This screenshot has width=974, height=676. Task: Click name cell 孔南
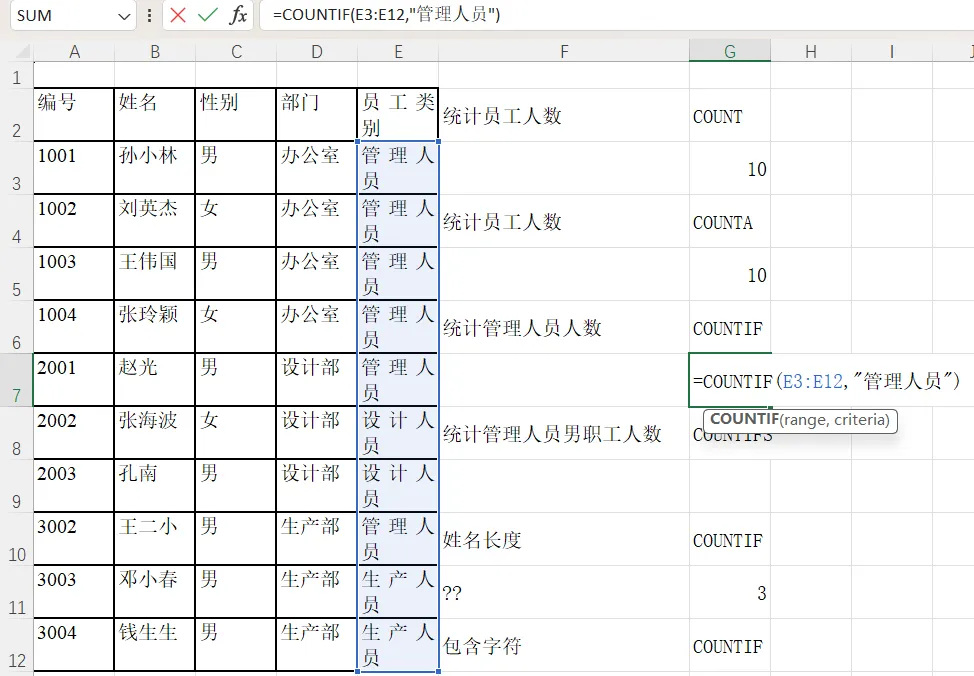point(155,486)
